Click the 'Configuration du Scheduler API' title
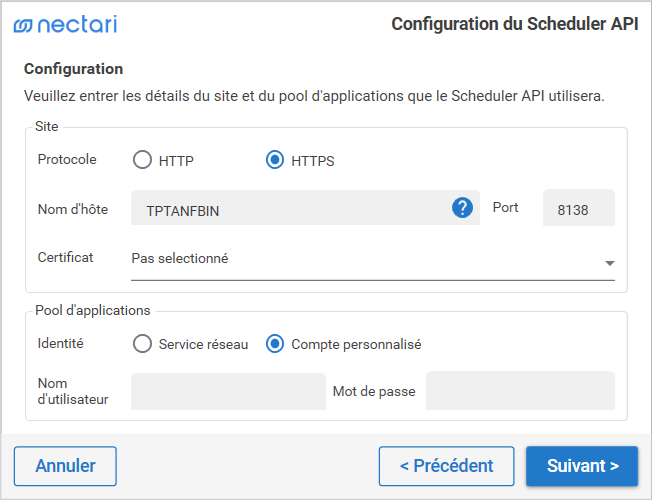 pos(514,25)
